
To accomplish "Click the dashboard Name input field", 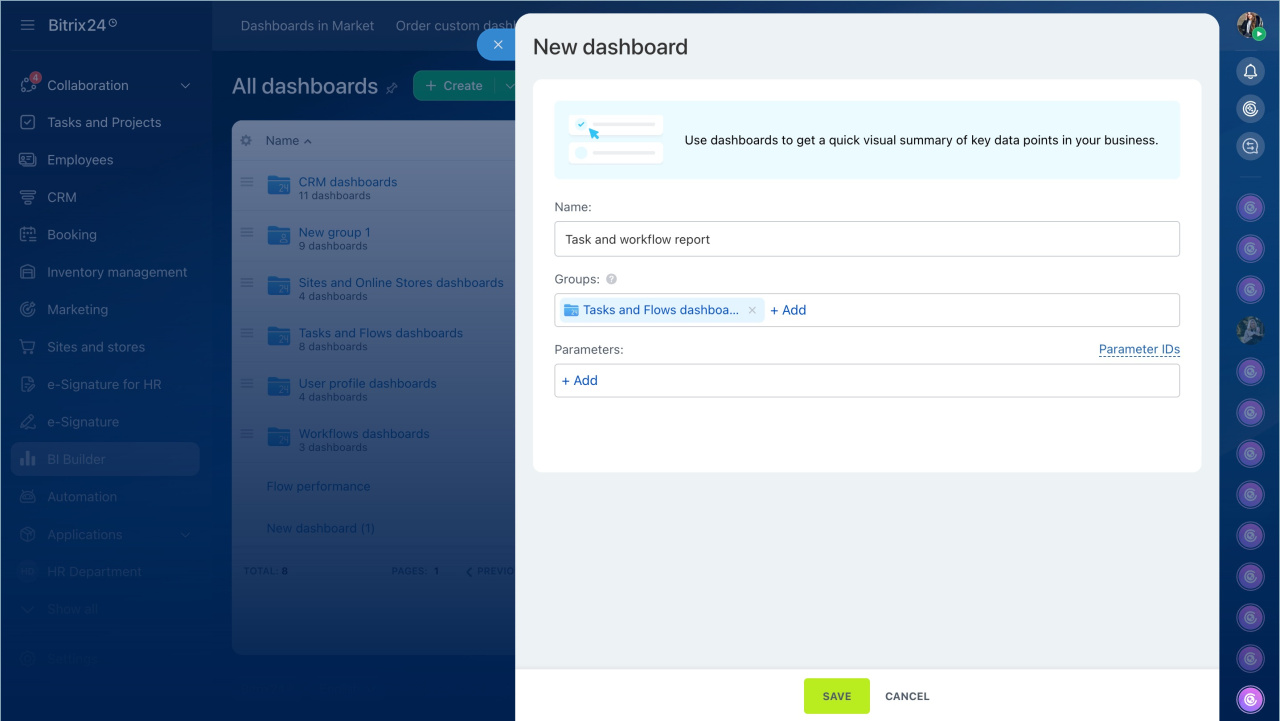I will pyautogui.click(x=866, y=239).
